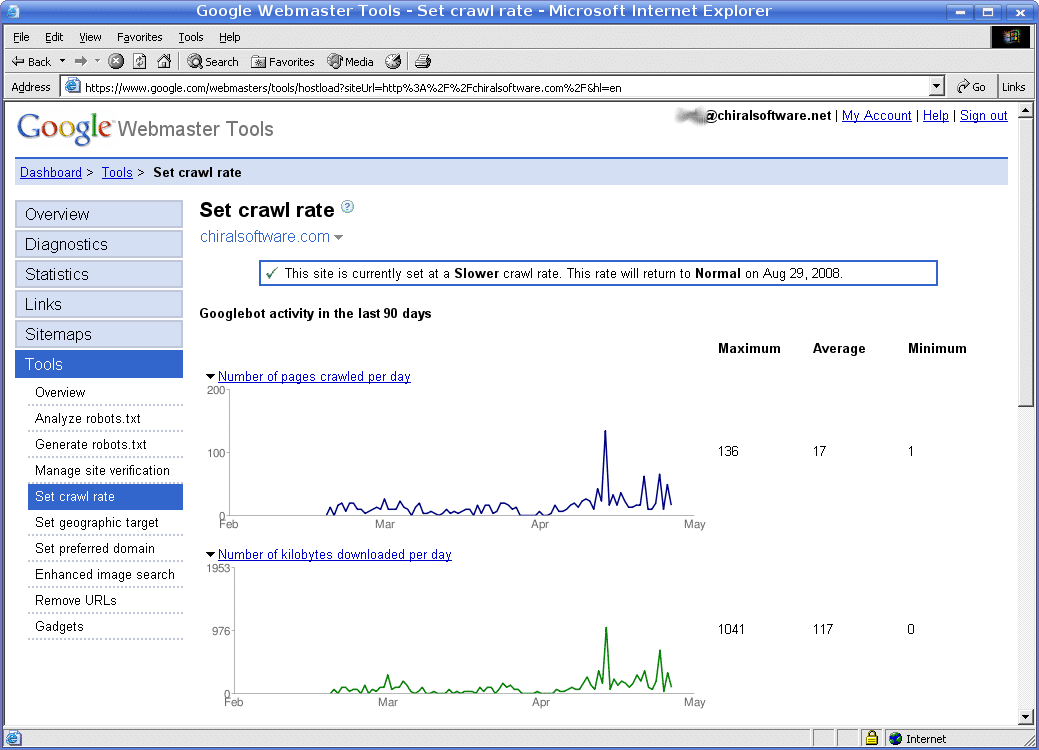The width and height of the screenshot is (1039, 750).
Task: Go to the Home page icon
Action: 164,62
